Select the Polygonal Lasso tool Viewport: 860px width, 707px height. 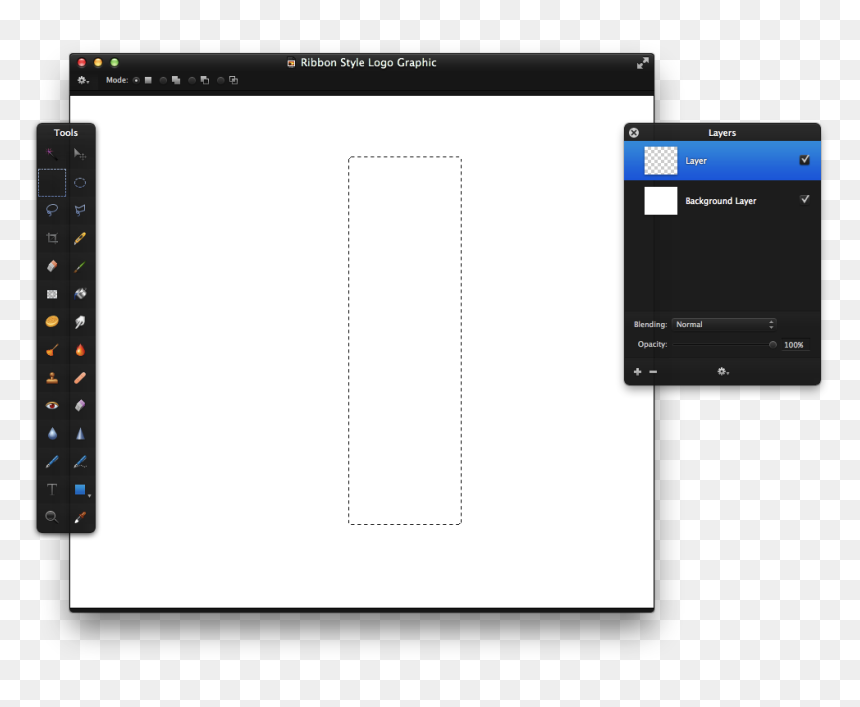[80, 210]
